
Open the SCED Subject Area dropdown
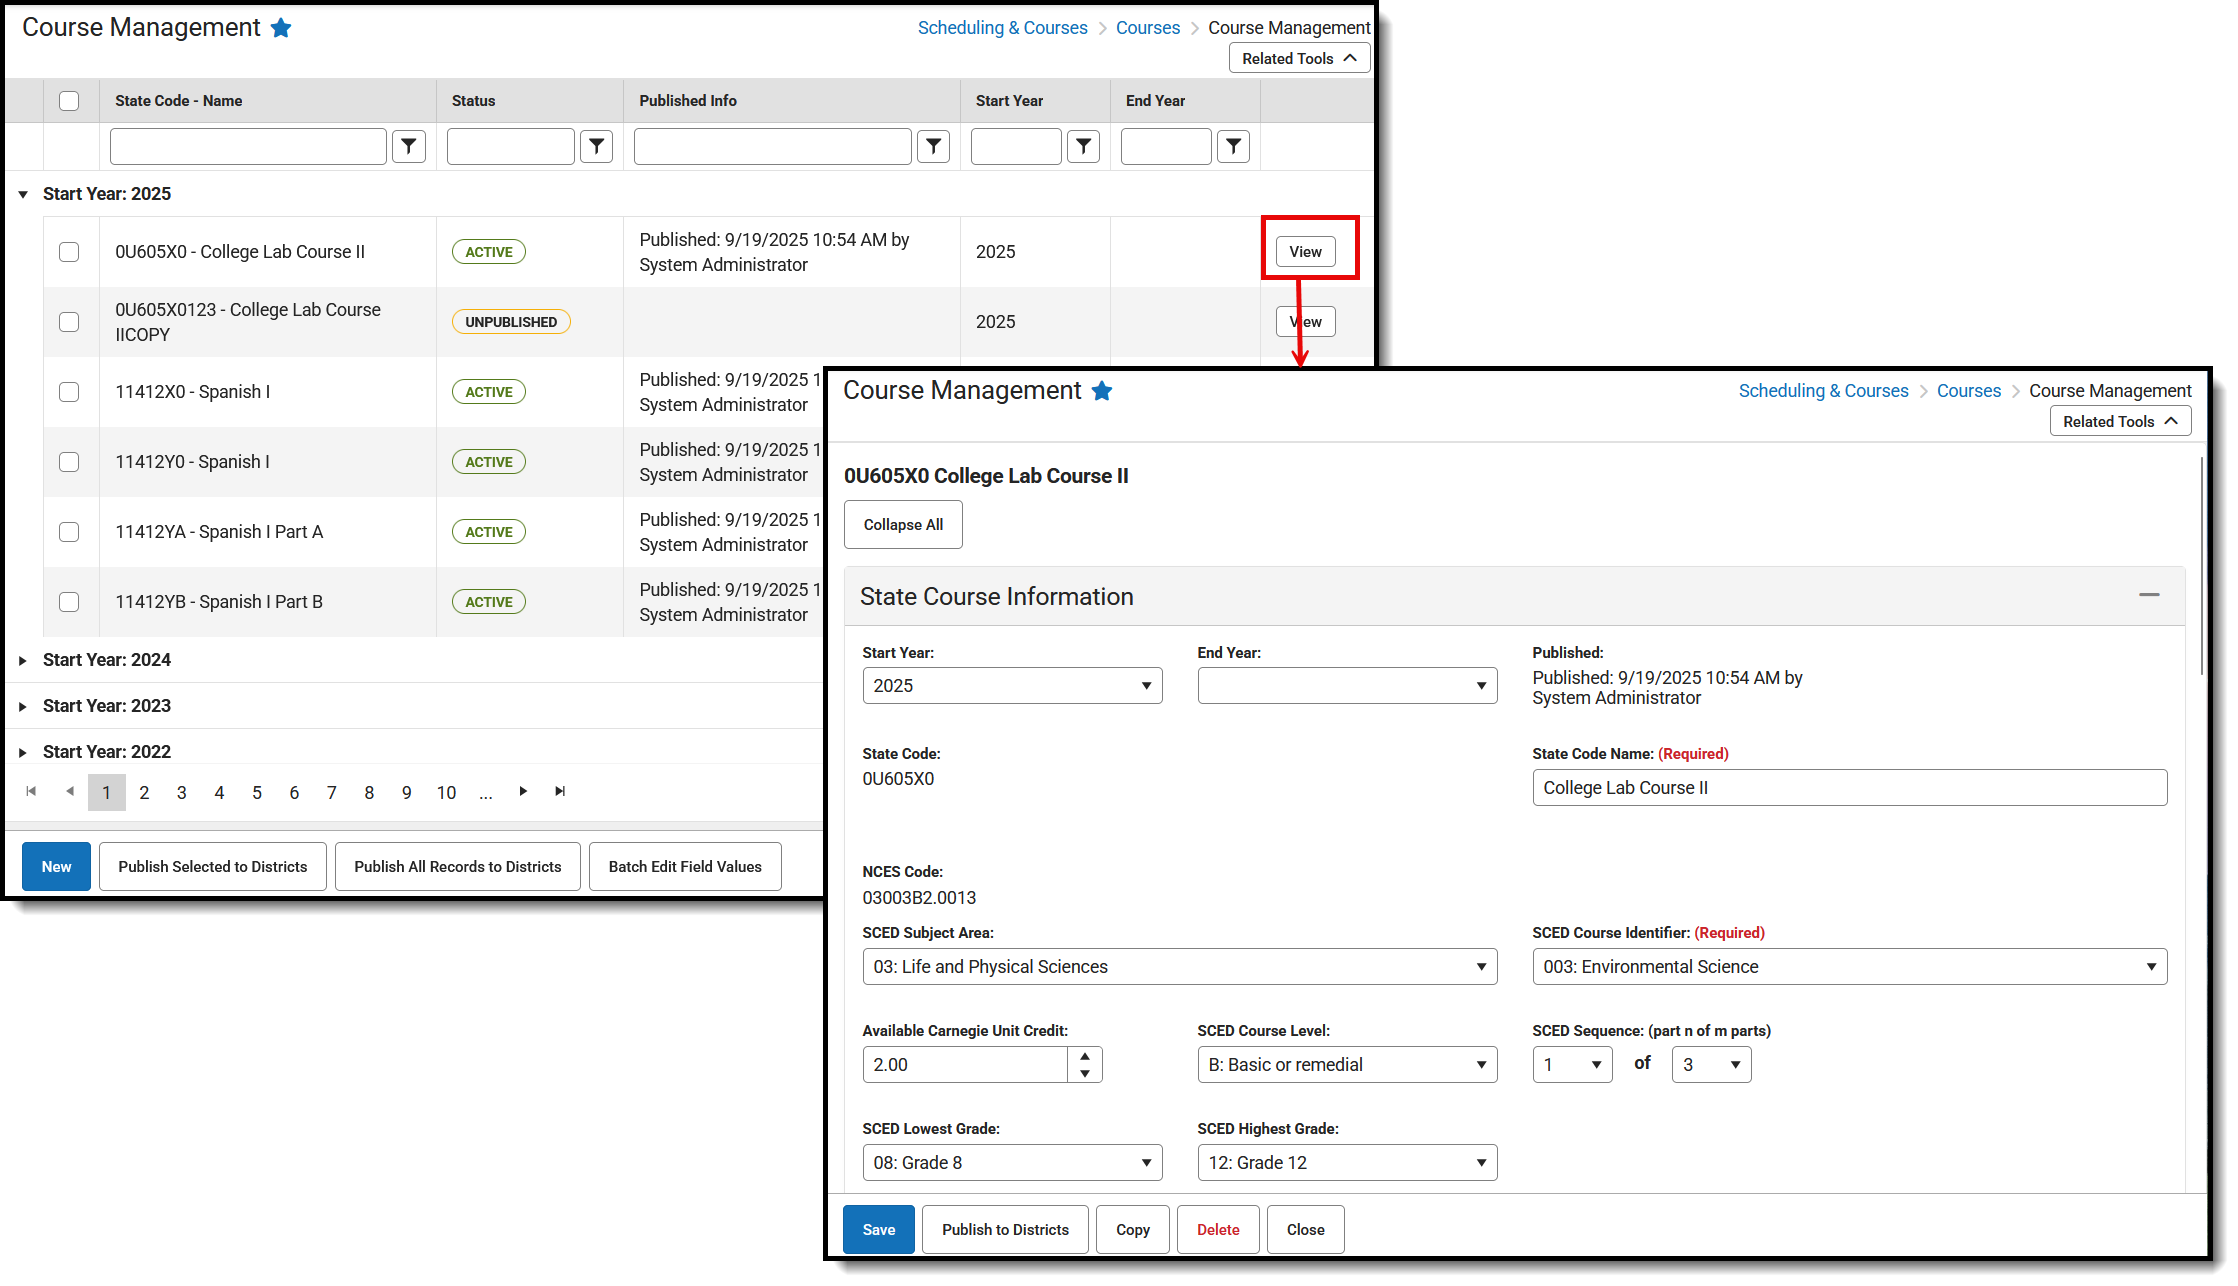point(1180,966)
